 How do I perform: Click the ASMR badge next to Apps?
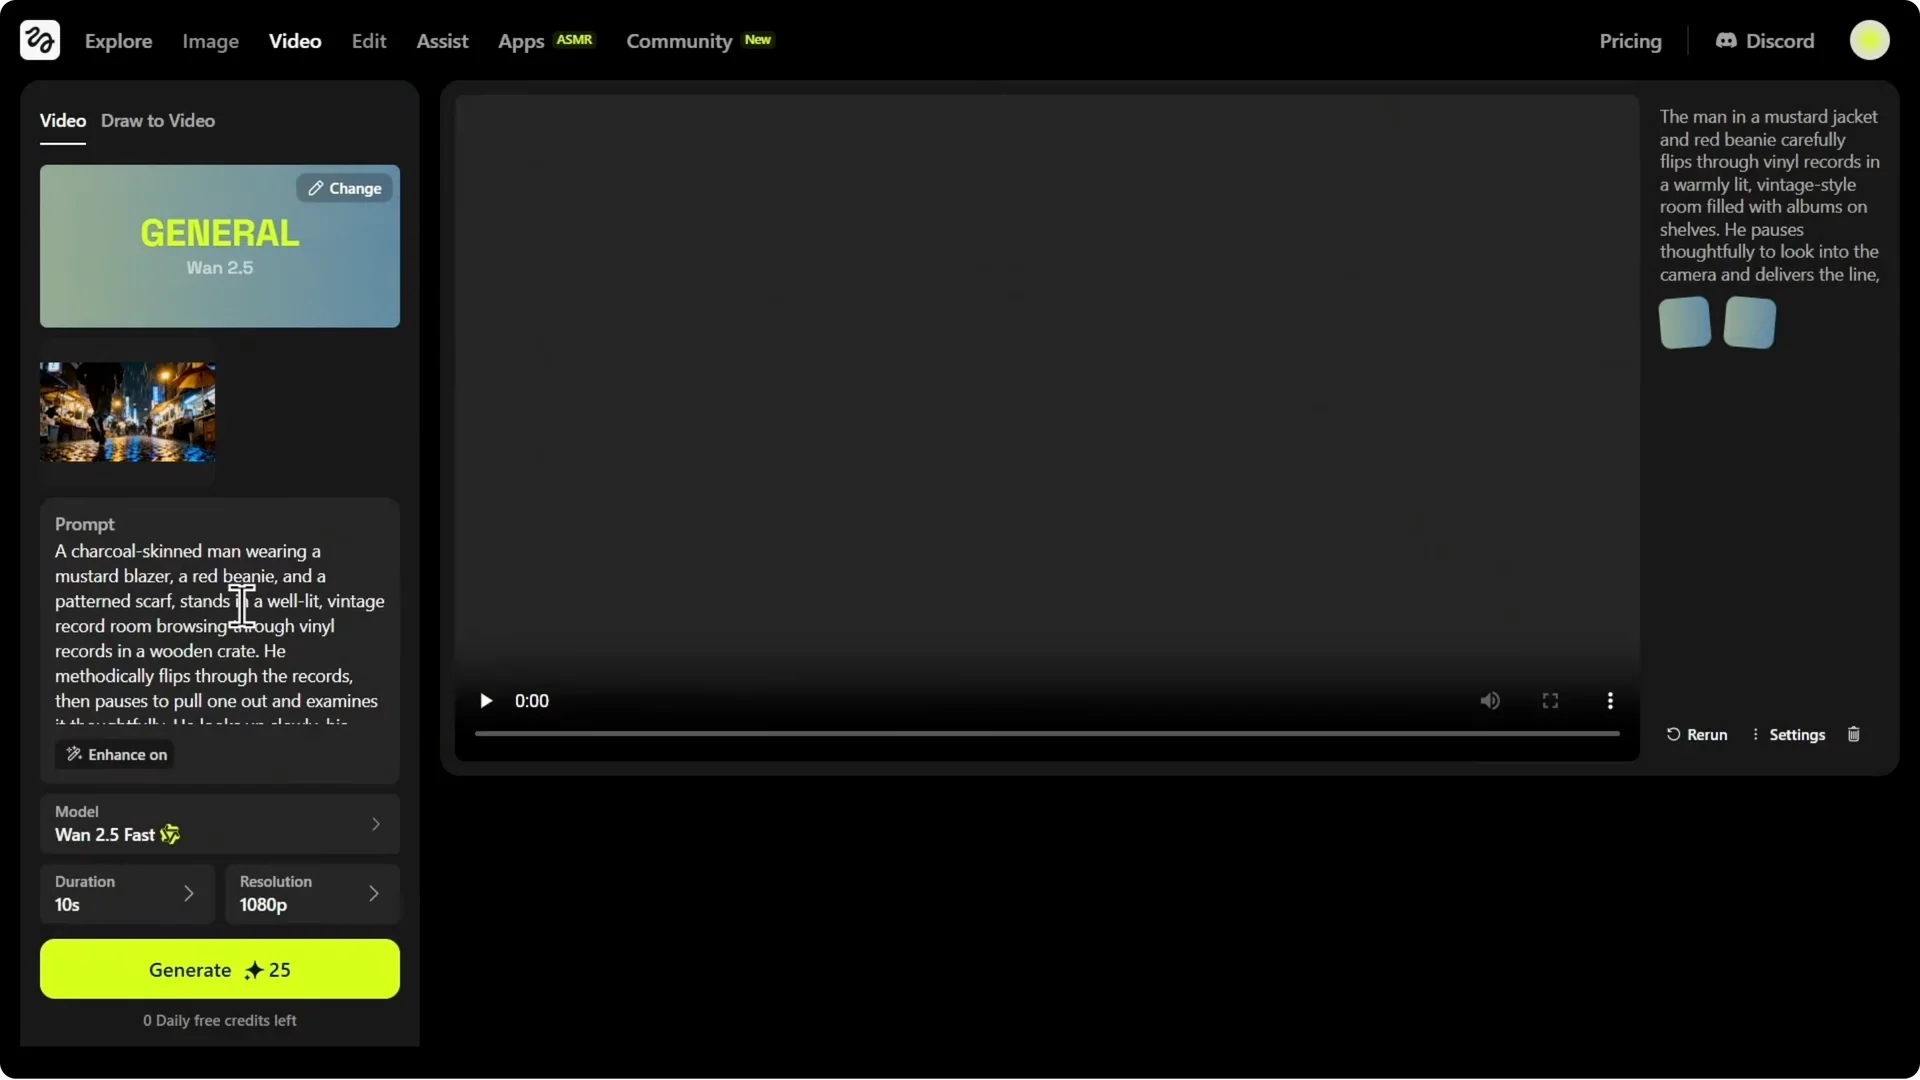[x=576, y=39]
